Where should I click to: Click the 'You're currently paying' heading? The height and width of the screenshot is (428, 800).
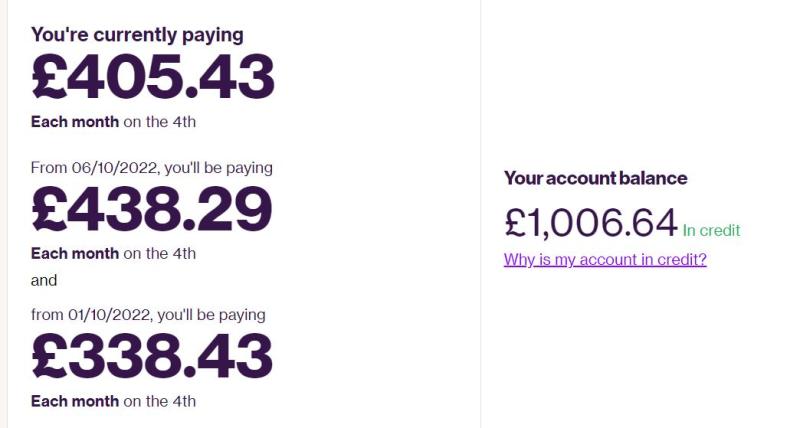[x=137, y=35]
